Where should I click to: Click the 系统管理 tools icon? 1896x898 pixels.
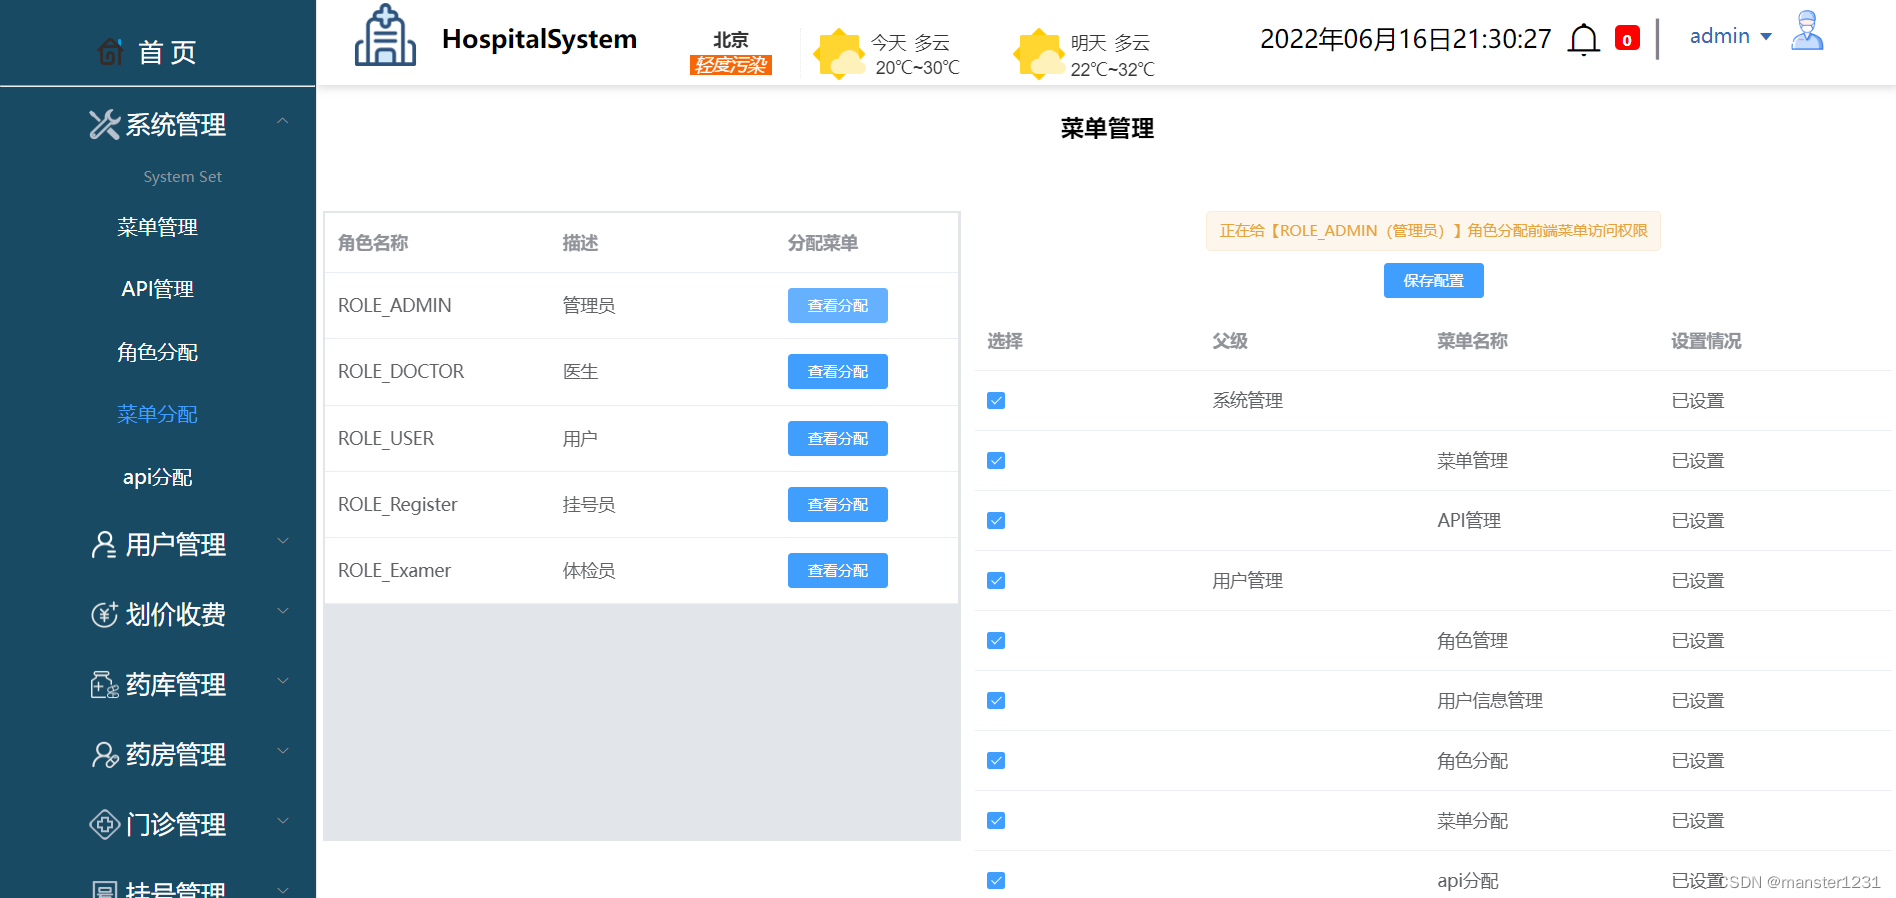point(104,124)
